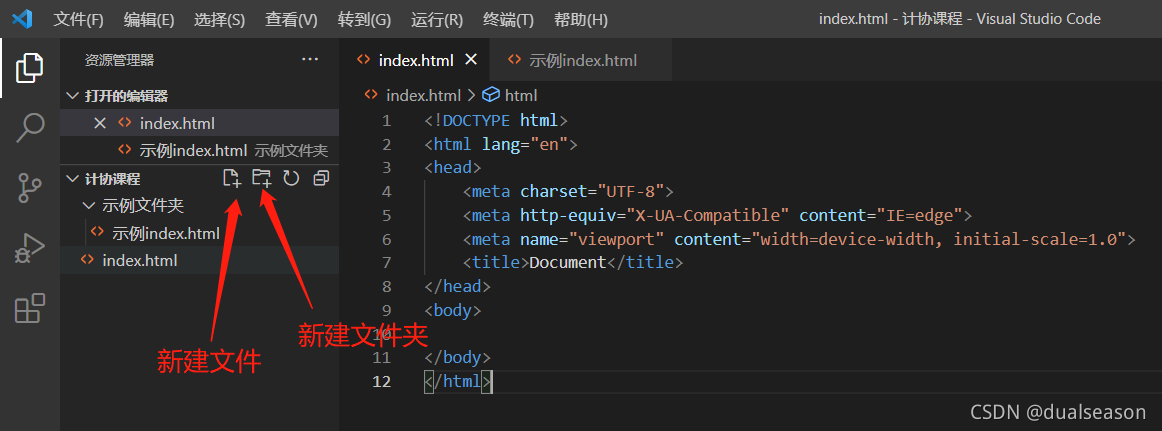This screenshot has height=431, width=1162.
Task: Switch to the 示例index.html editor tab
Action: [581, 61]
